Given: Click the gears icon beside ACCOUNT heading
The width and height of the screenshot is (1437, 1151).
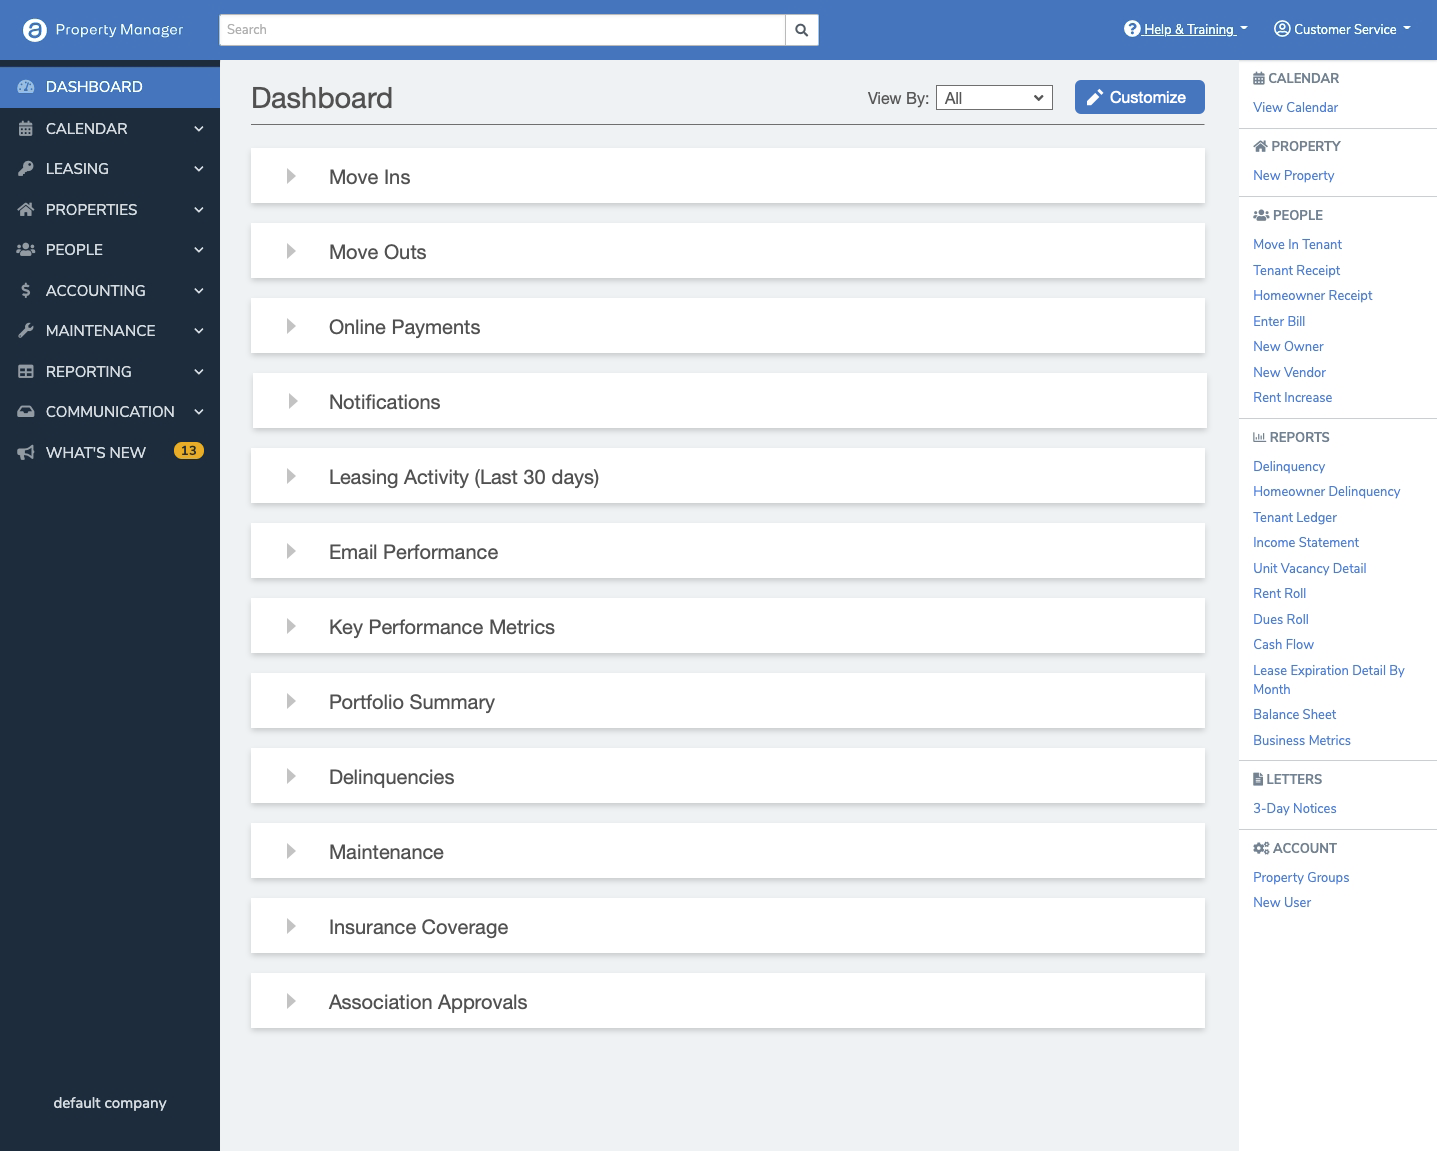Looking at the screenshot, I should point(1261,848).
